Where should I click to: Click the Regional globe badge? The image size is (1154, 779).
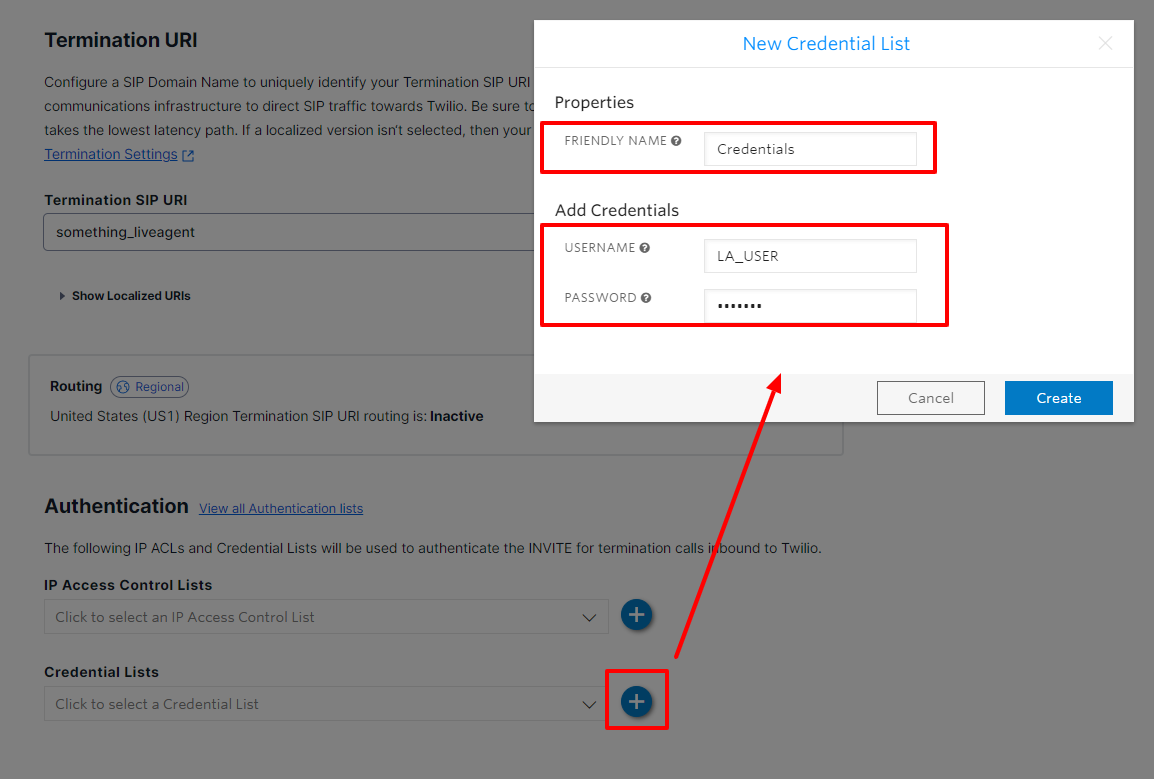pyautogui.click(x=149, y=387)
